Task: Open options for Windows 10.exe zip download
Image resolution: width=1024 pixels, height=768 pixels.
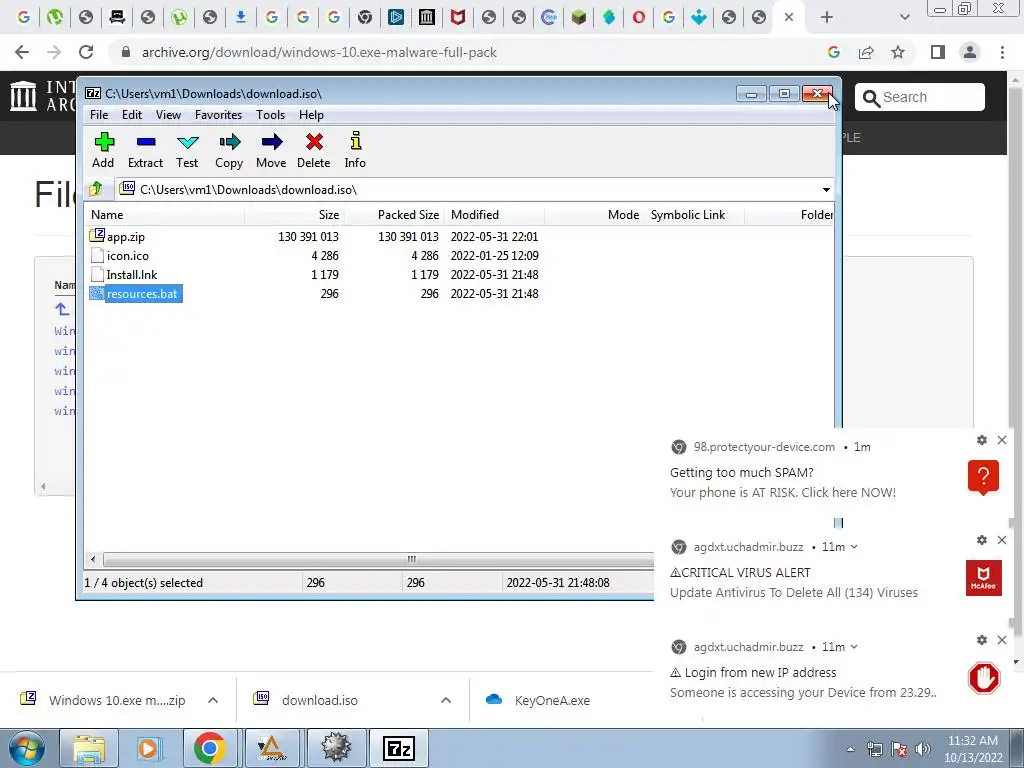Action: [x=213, y=700]
